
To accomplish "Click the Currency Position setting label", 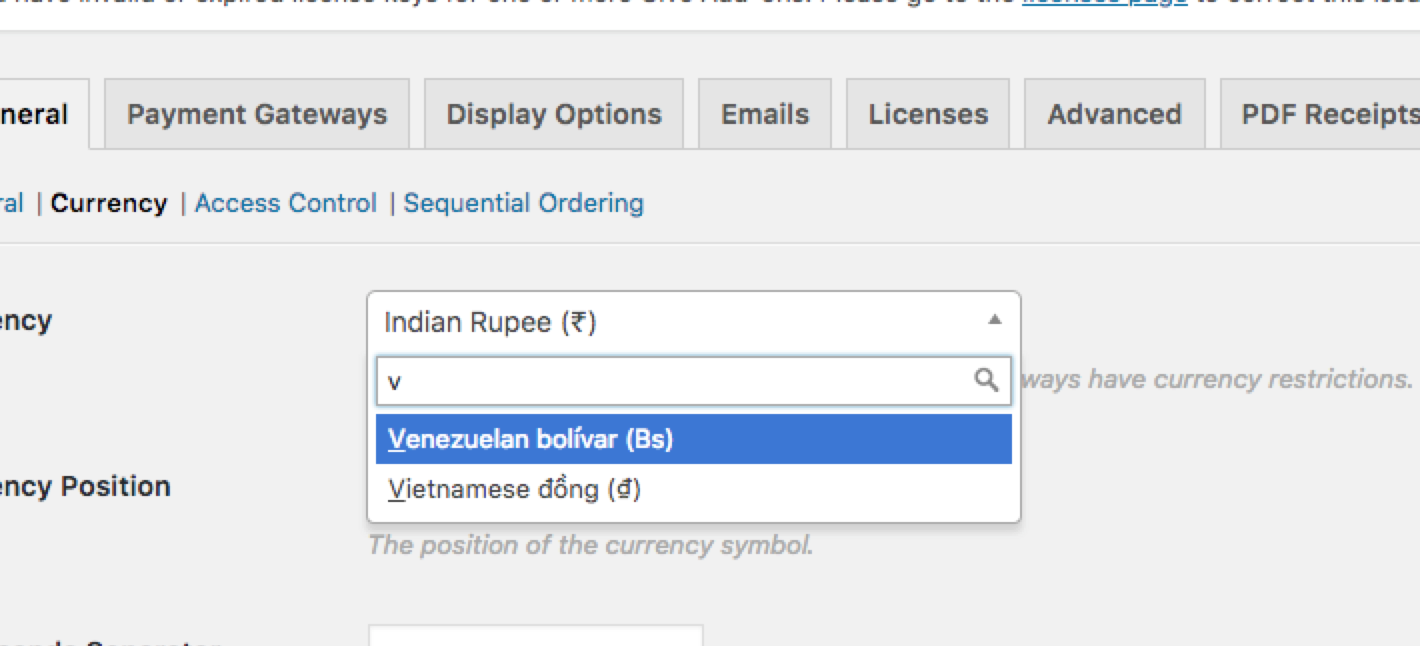I will (85, 487).
